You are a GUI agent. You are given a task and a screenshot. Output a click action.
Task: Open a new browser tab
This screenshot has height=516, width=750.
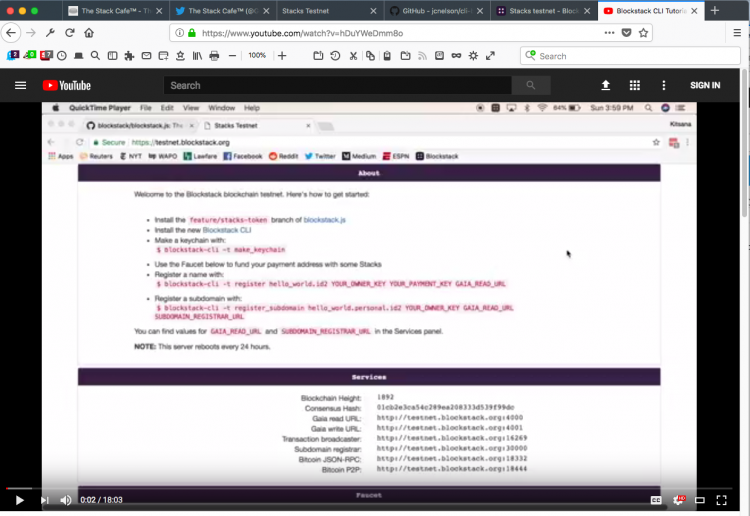coord(715,11)
